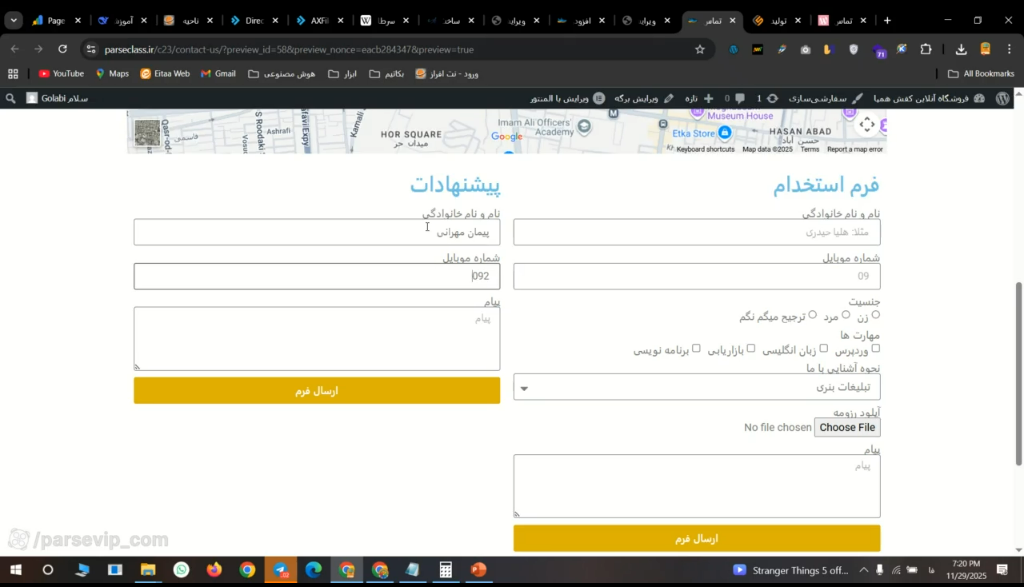The width and height of the screenshot is (1024, 587).
Task: Open the تبلیغات بنری referral dropdown
Action: tap(696, 387)
